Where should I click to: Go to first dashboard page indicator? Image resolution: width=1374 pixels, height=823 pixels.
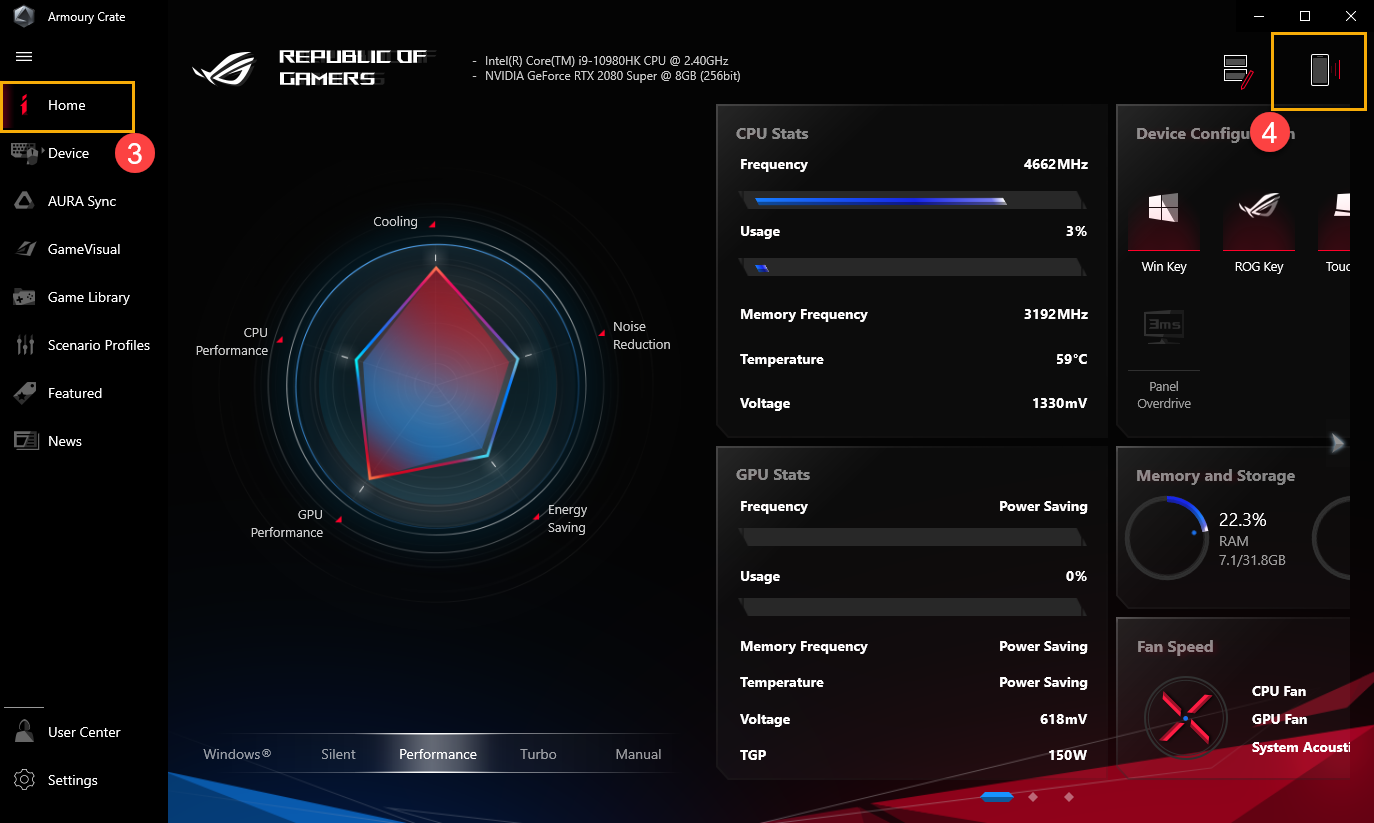coord(997,797)
